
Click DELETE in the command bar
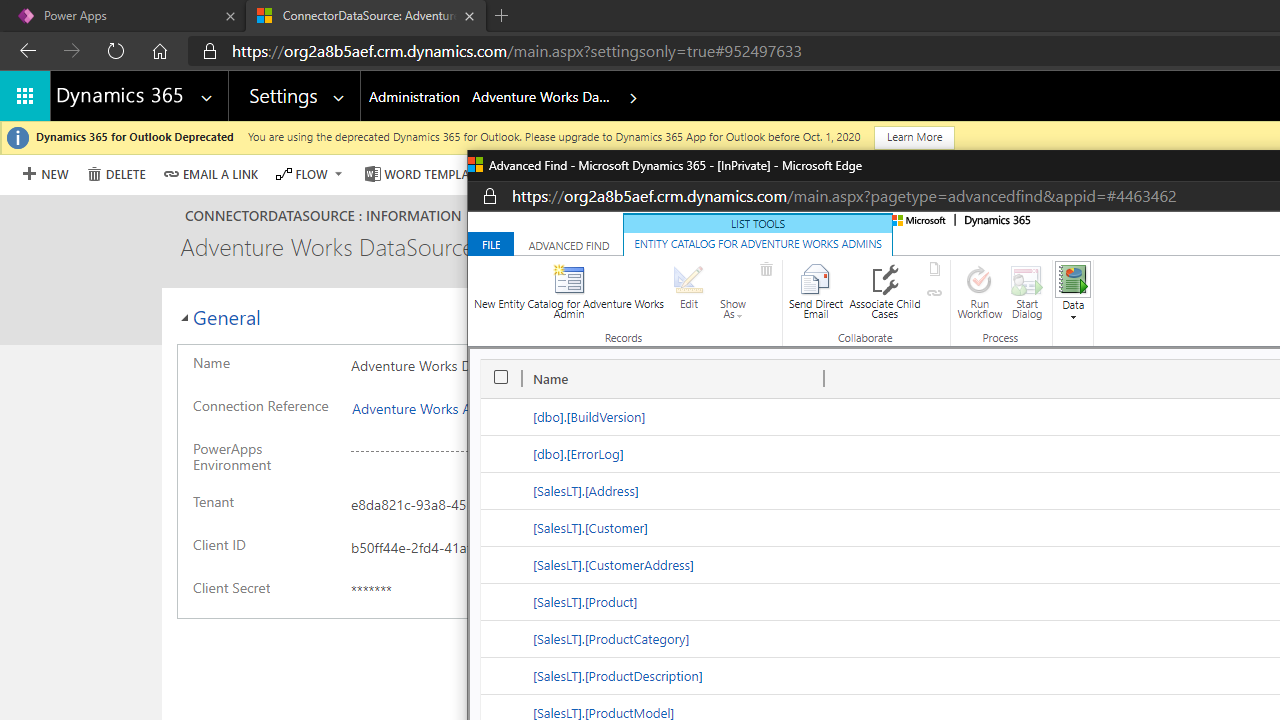[117, 174]
